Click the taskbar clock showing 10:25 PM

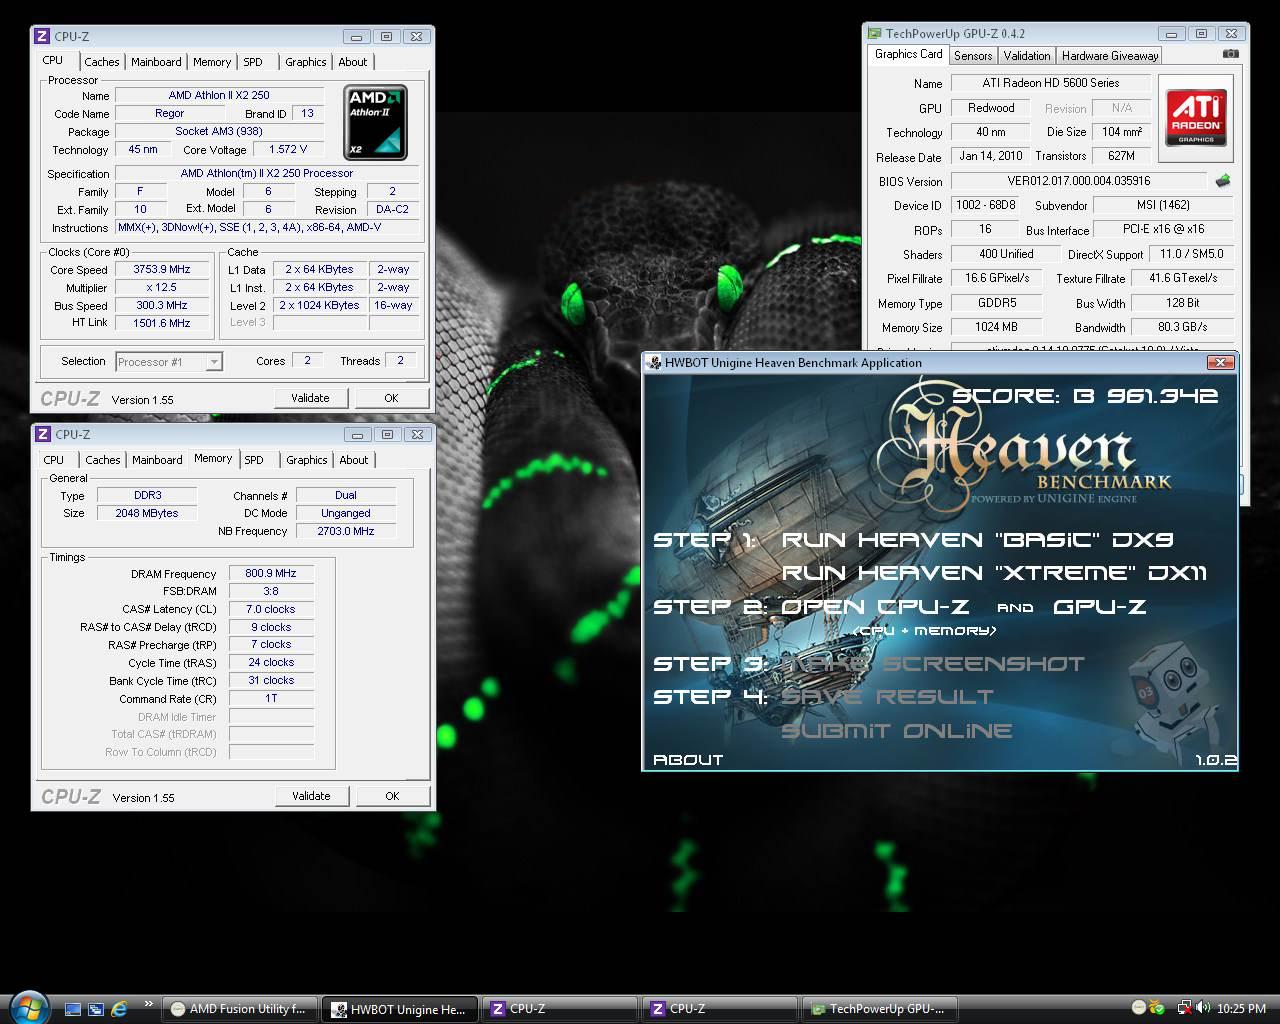click(x=1242, y=1008)
